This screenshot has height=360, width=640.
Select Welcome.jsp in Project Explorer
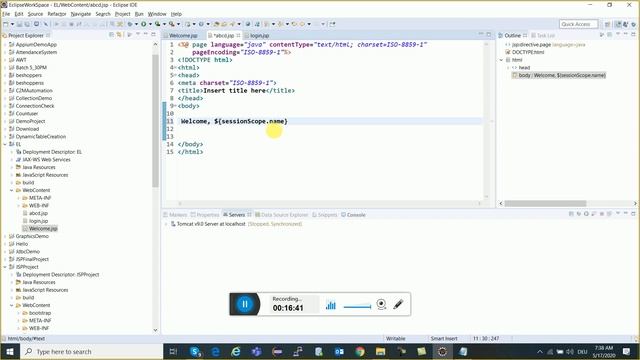click(40, 229)
